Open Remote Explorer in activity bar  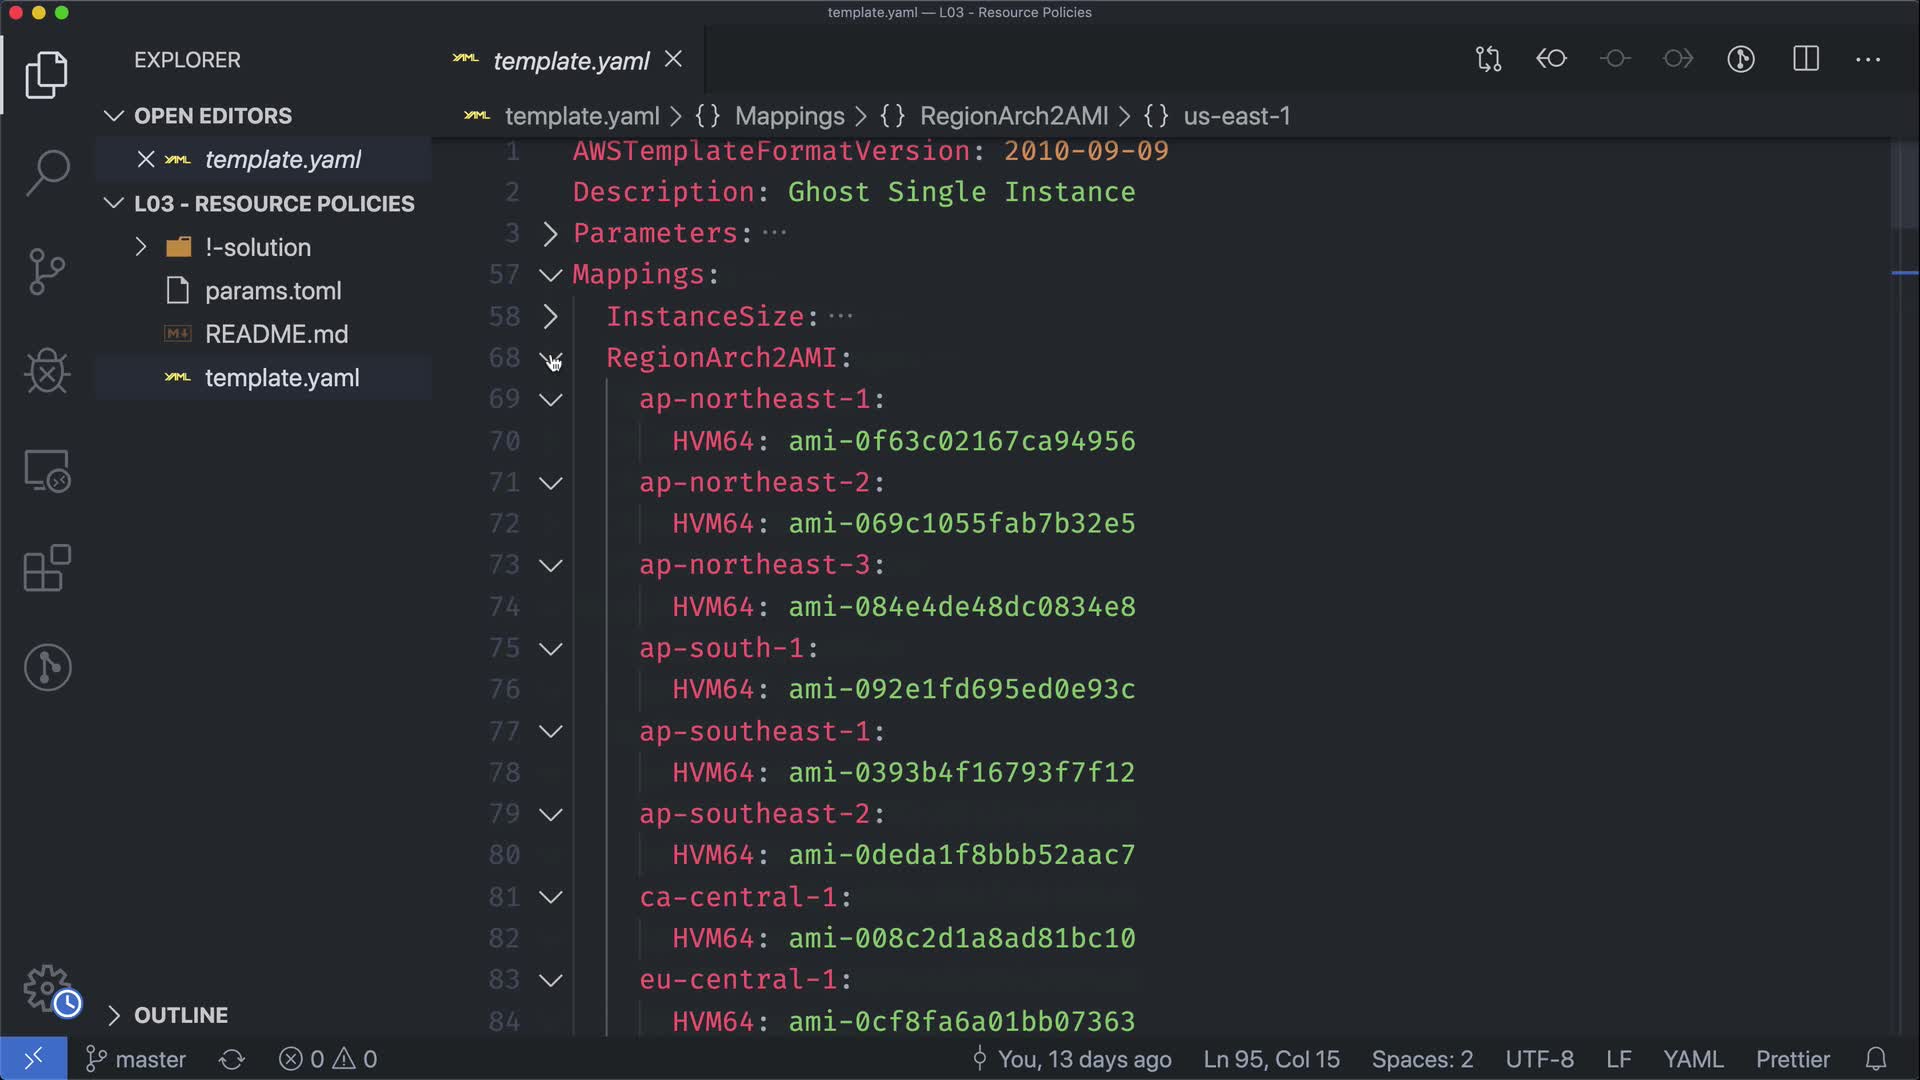click(x=47, y=470)
